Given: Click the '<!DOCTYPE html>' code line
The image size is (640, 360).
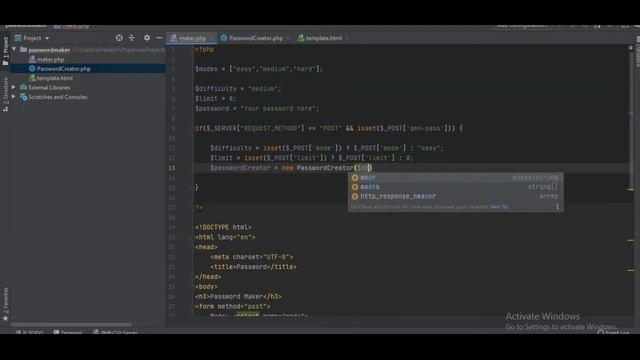Looking at the screenshot, I should click(x=223, y=227).
